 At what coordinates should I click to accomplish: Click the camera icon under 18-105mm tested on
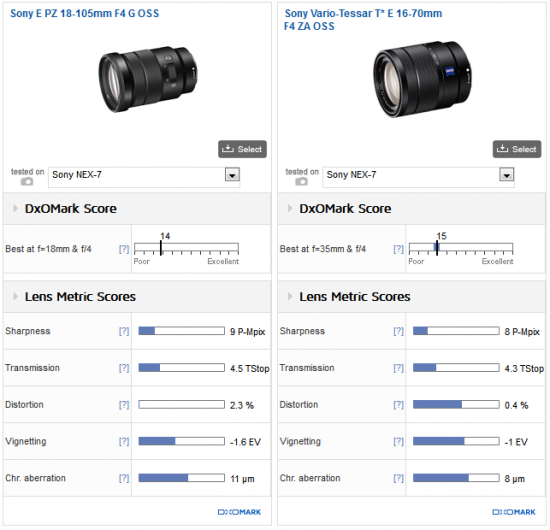[27, 181]
